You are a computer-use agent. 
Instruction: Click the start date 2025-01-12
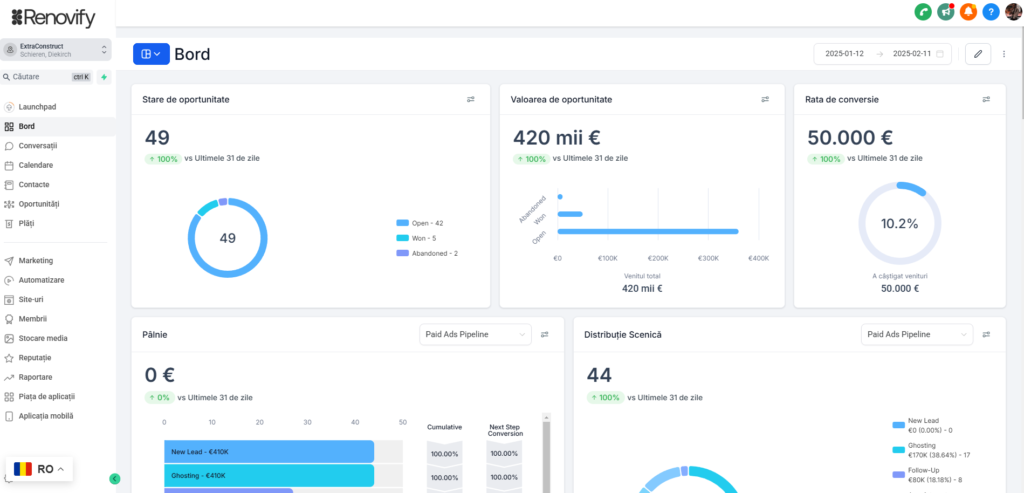point(844,54)
